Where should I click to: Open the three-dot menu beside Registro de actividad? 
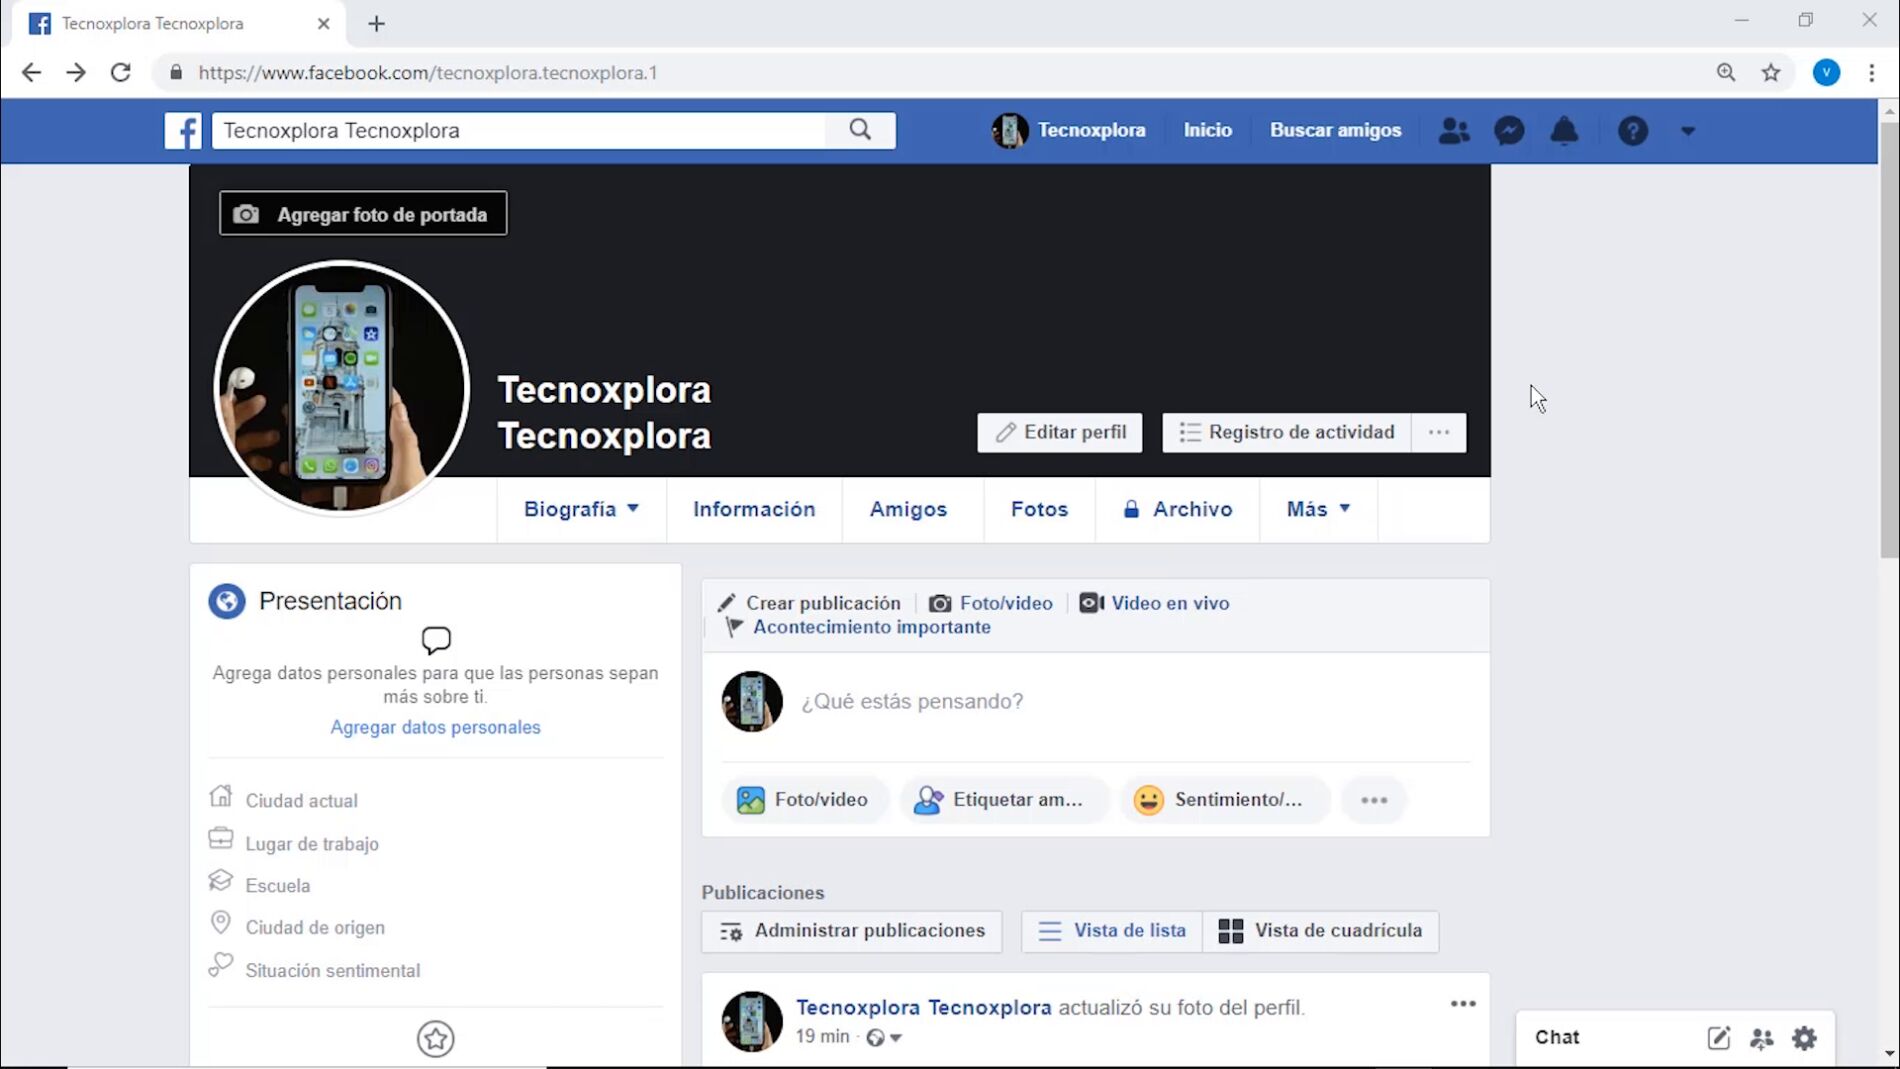1439,432
